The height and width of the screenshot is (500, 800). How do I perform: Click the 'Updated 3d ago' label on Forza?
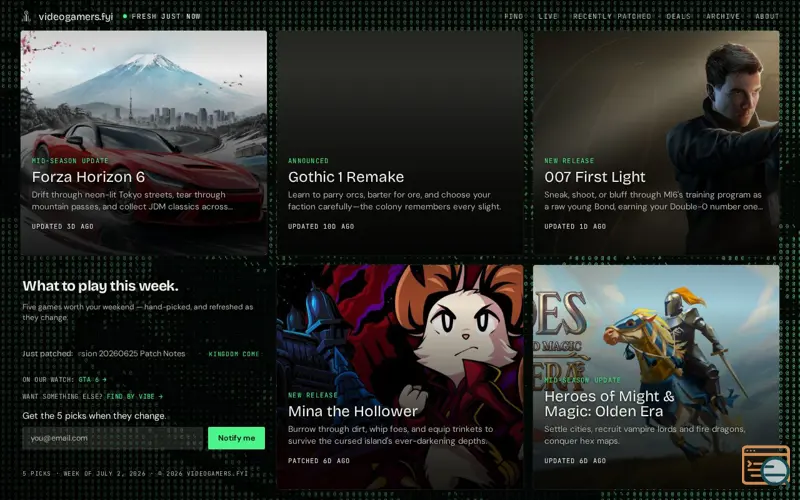[x=62, y=227]
